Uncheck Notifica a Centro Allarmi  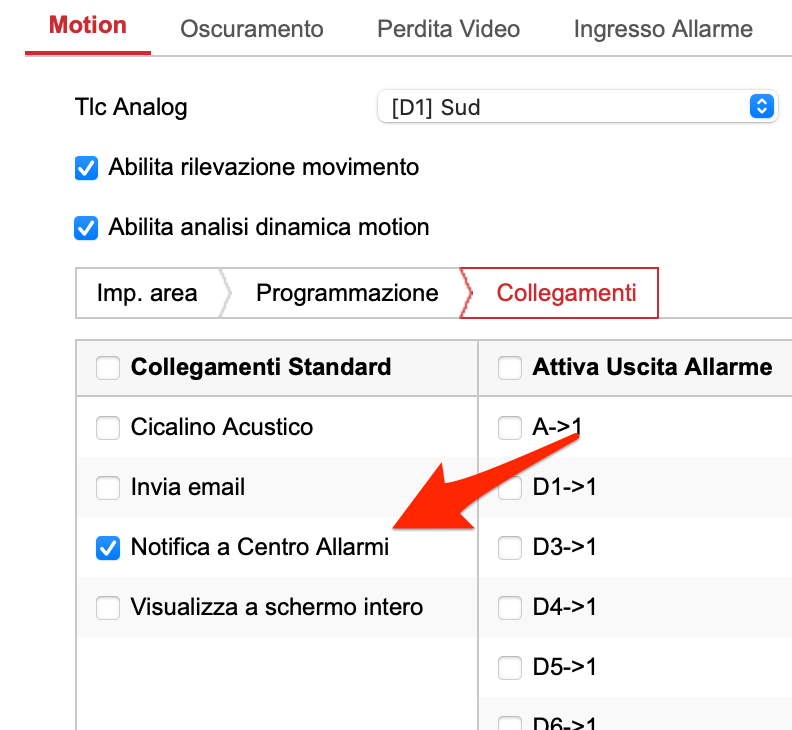point(108,548)
